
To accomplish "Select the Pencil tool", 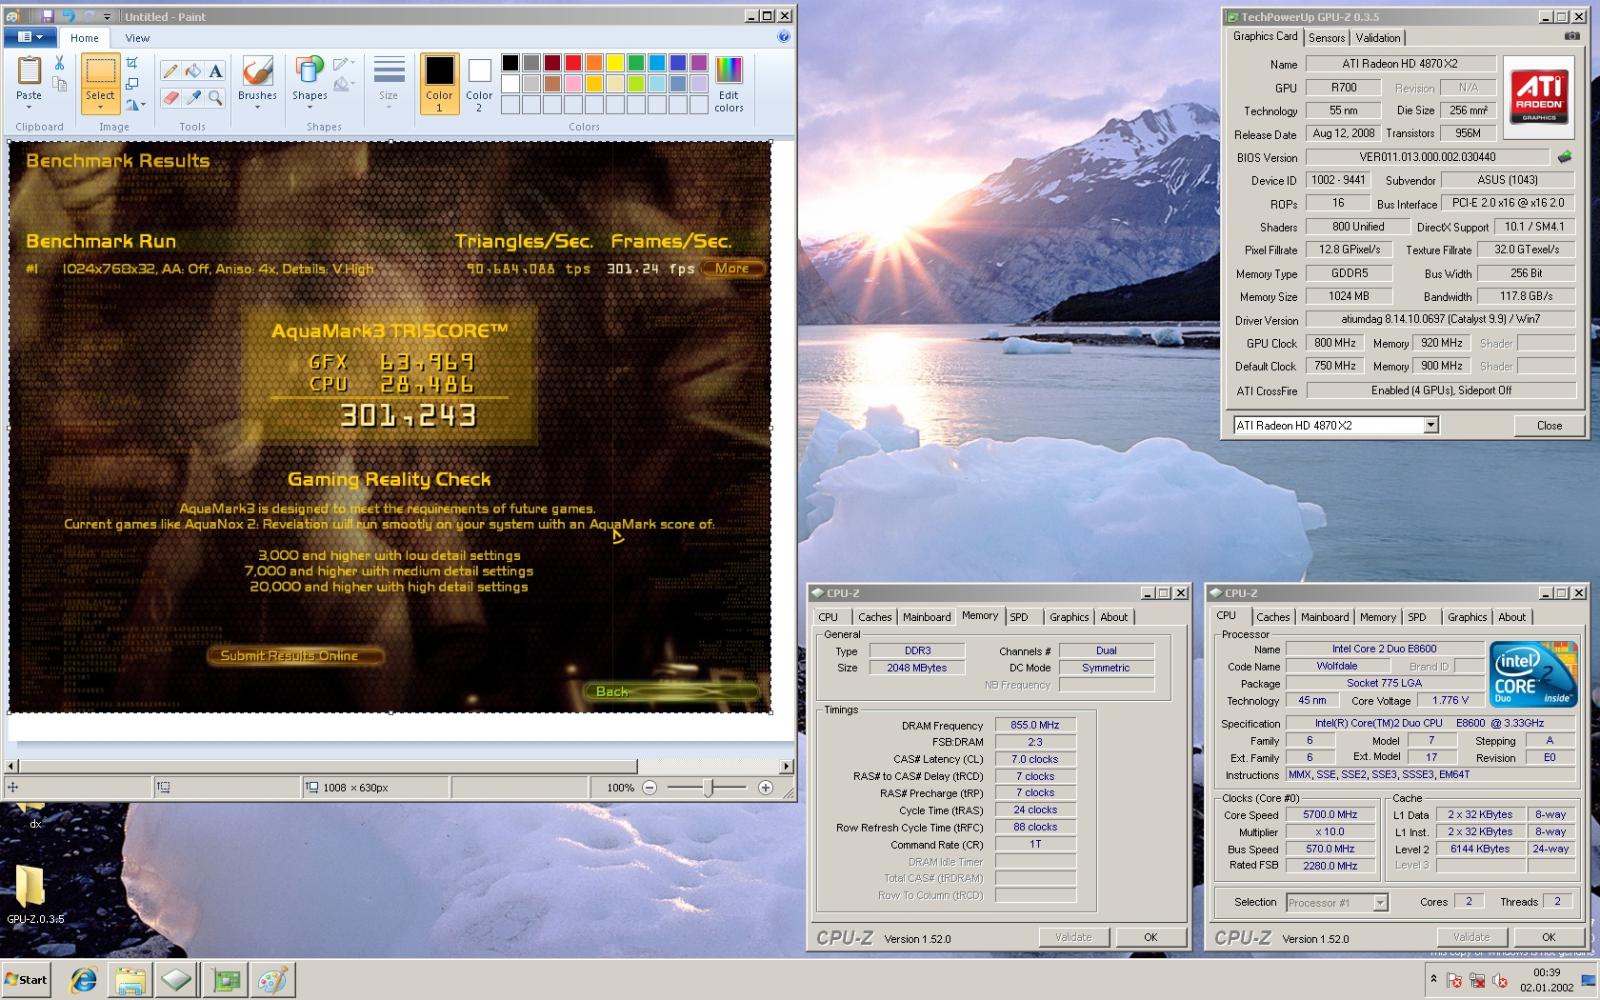I will click(171, 71).
